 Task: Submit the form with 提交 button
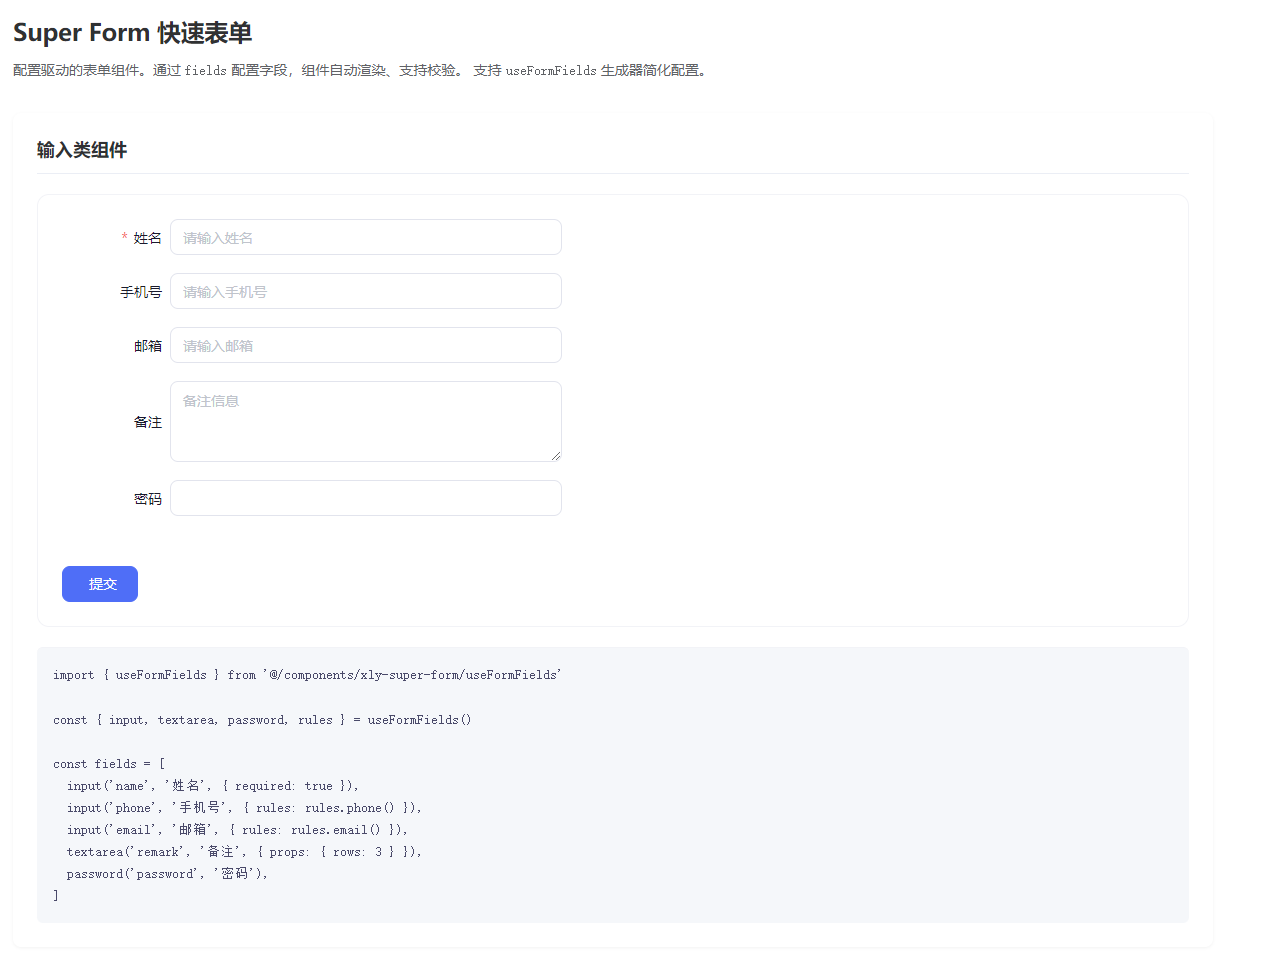(100, 584)
